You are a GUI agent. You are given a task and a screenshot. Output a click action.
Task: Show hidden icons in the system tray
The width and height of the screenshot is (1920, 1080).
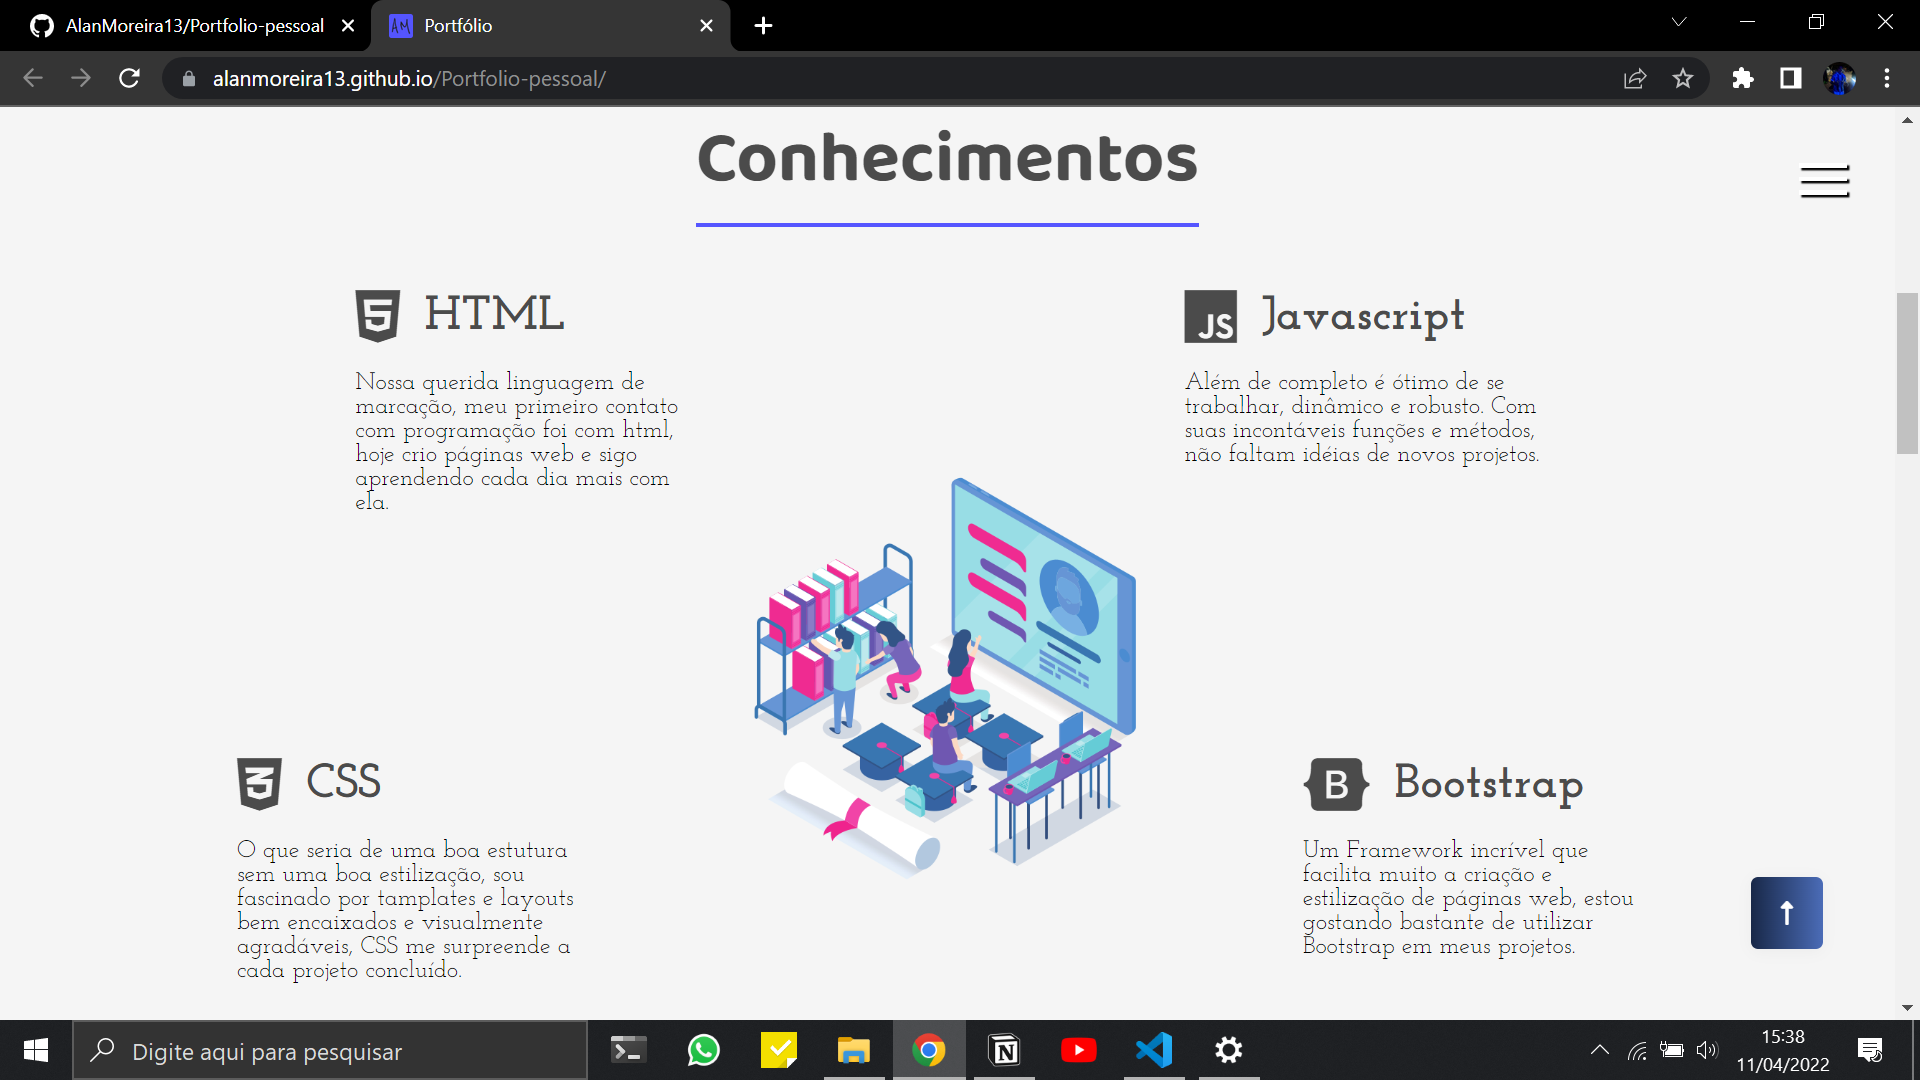click(x=1599, y=1050)
